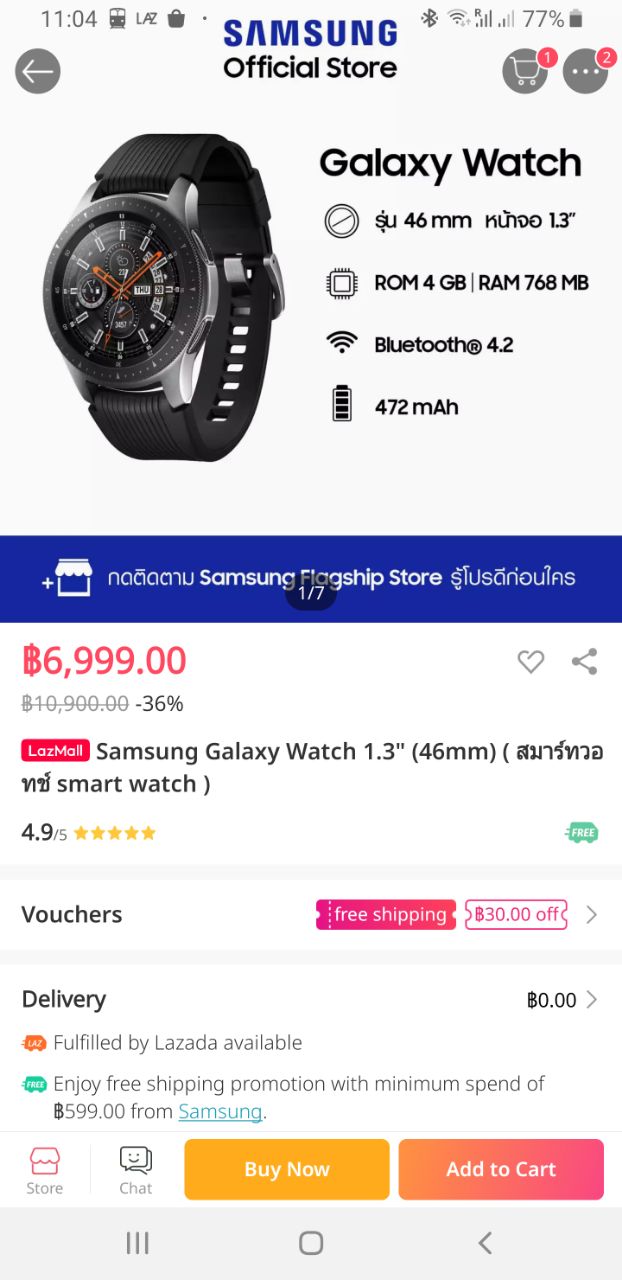Expand the Vouchers row chevron
This screenshot has width=622, height=1280.
click(x=592, y=914)
